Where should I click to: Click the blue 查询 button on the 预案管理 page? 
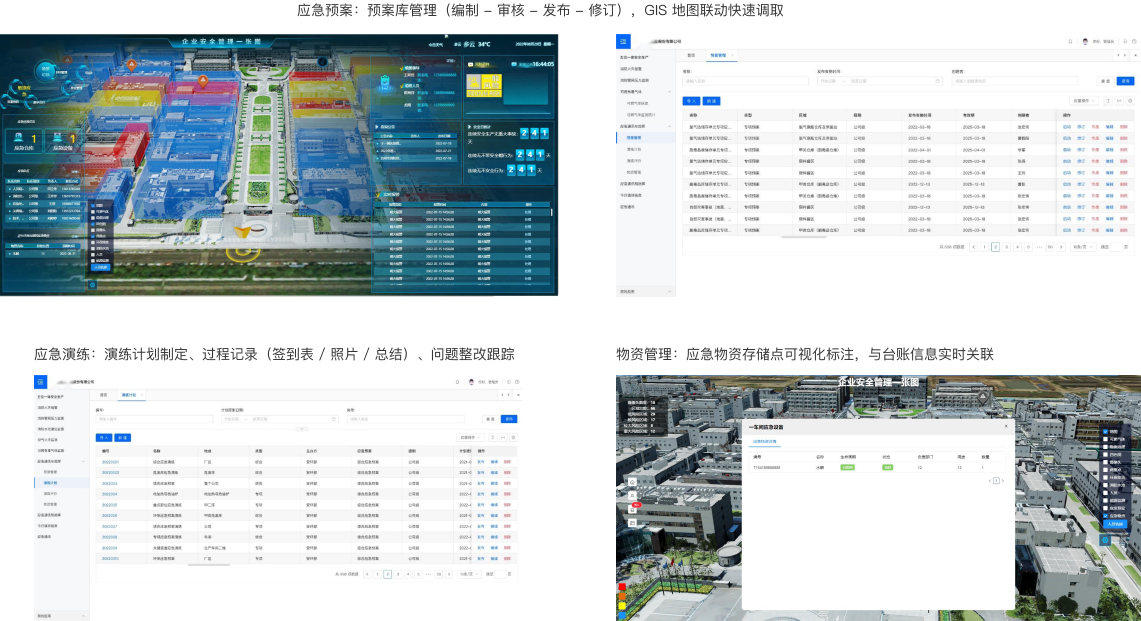pyautogui.click(x=1125, y=81)
